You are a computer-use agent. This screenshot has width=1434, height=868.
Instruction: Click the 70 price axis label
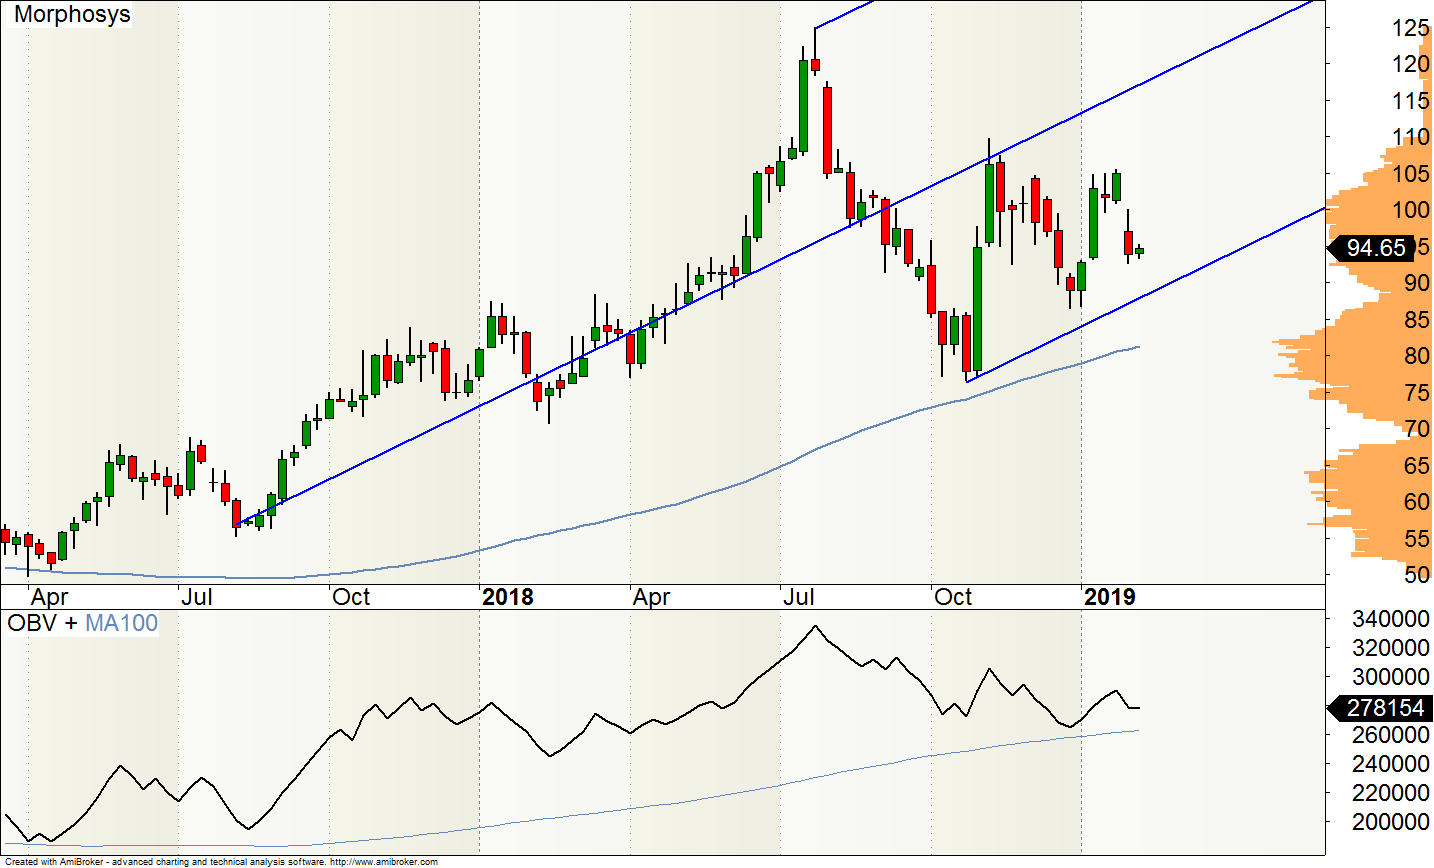[x=1416, y=429]
